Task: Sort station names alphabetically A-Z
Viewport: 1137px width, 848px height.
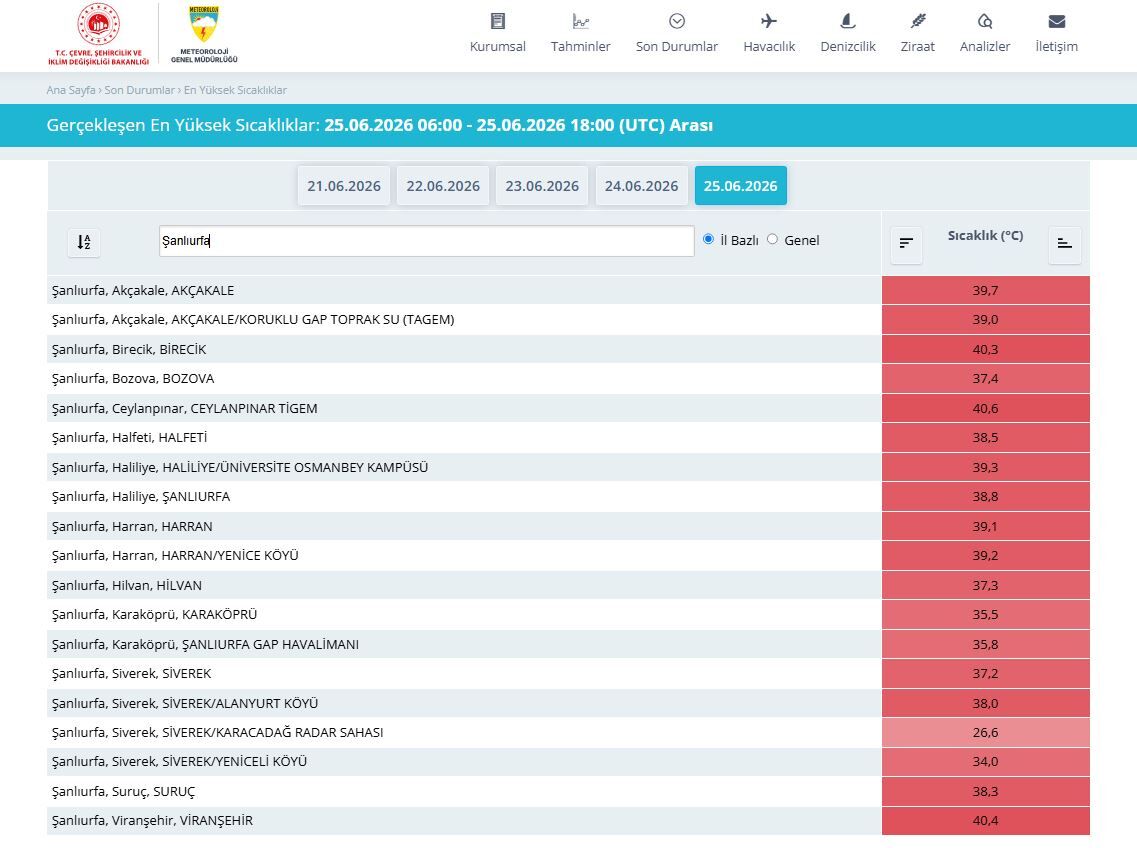Action: [x=84, y=242]
